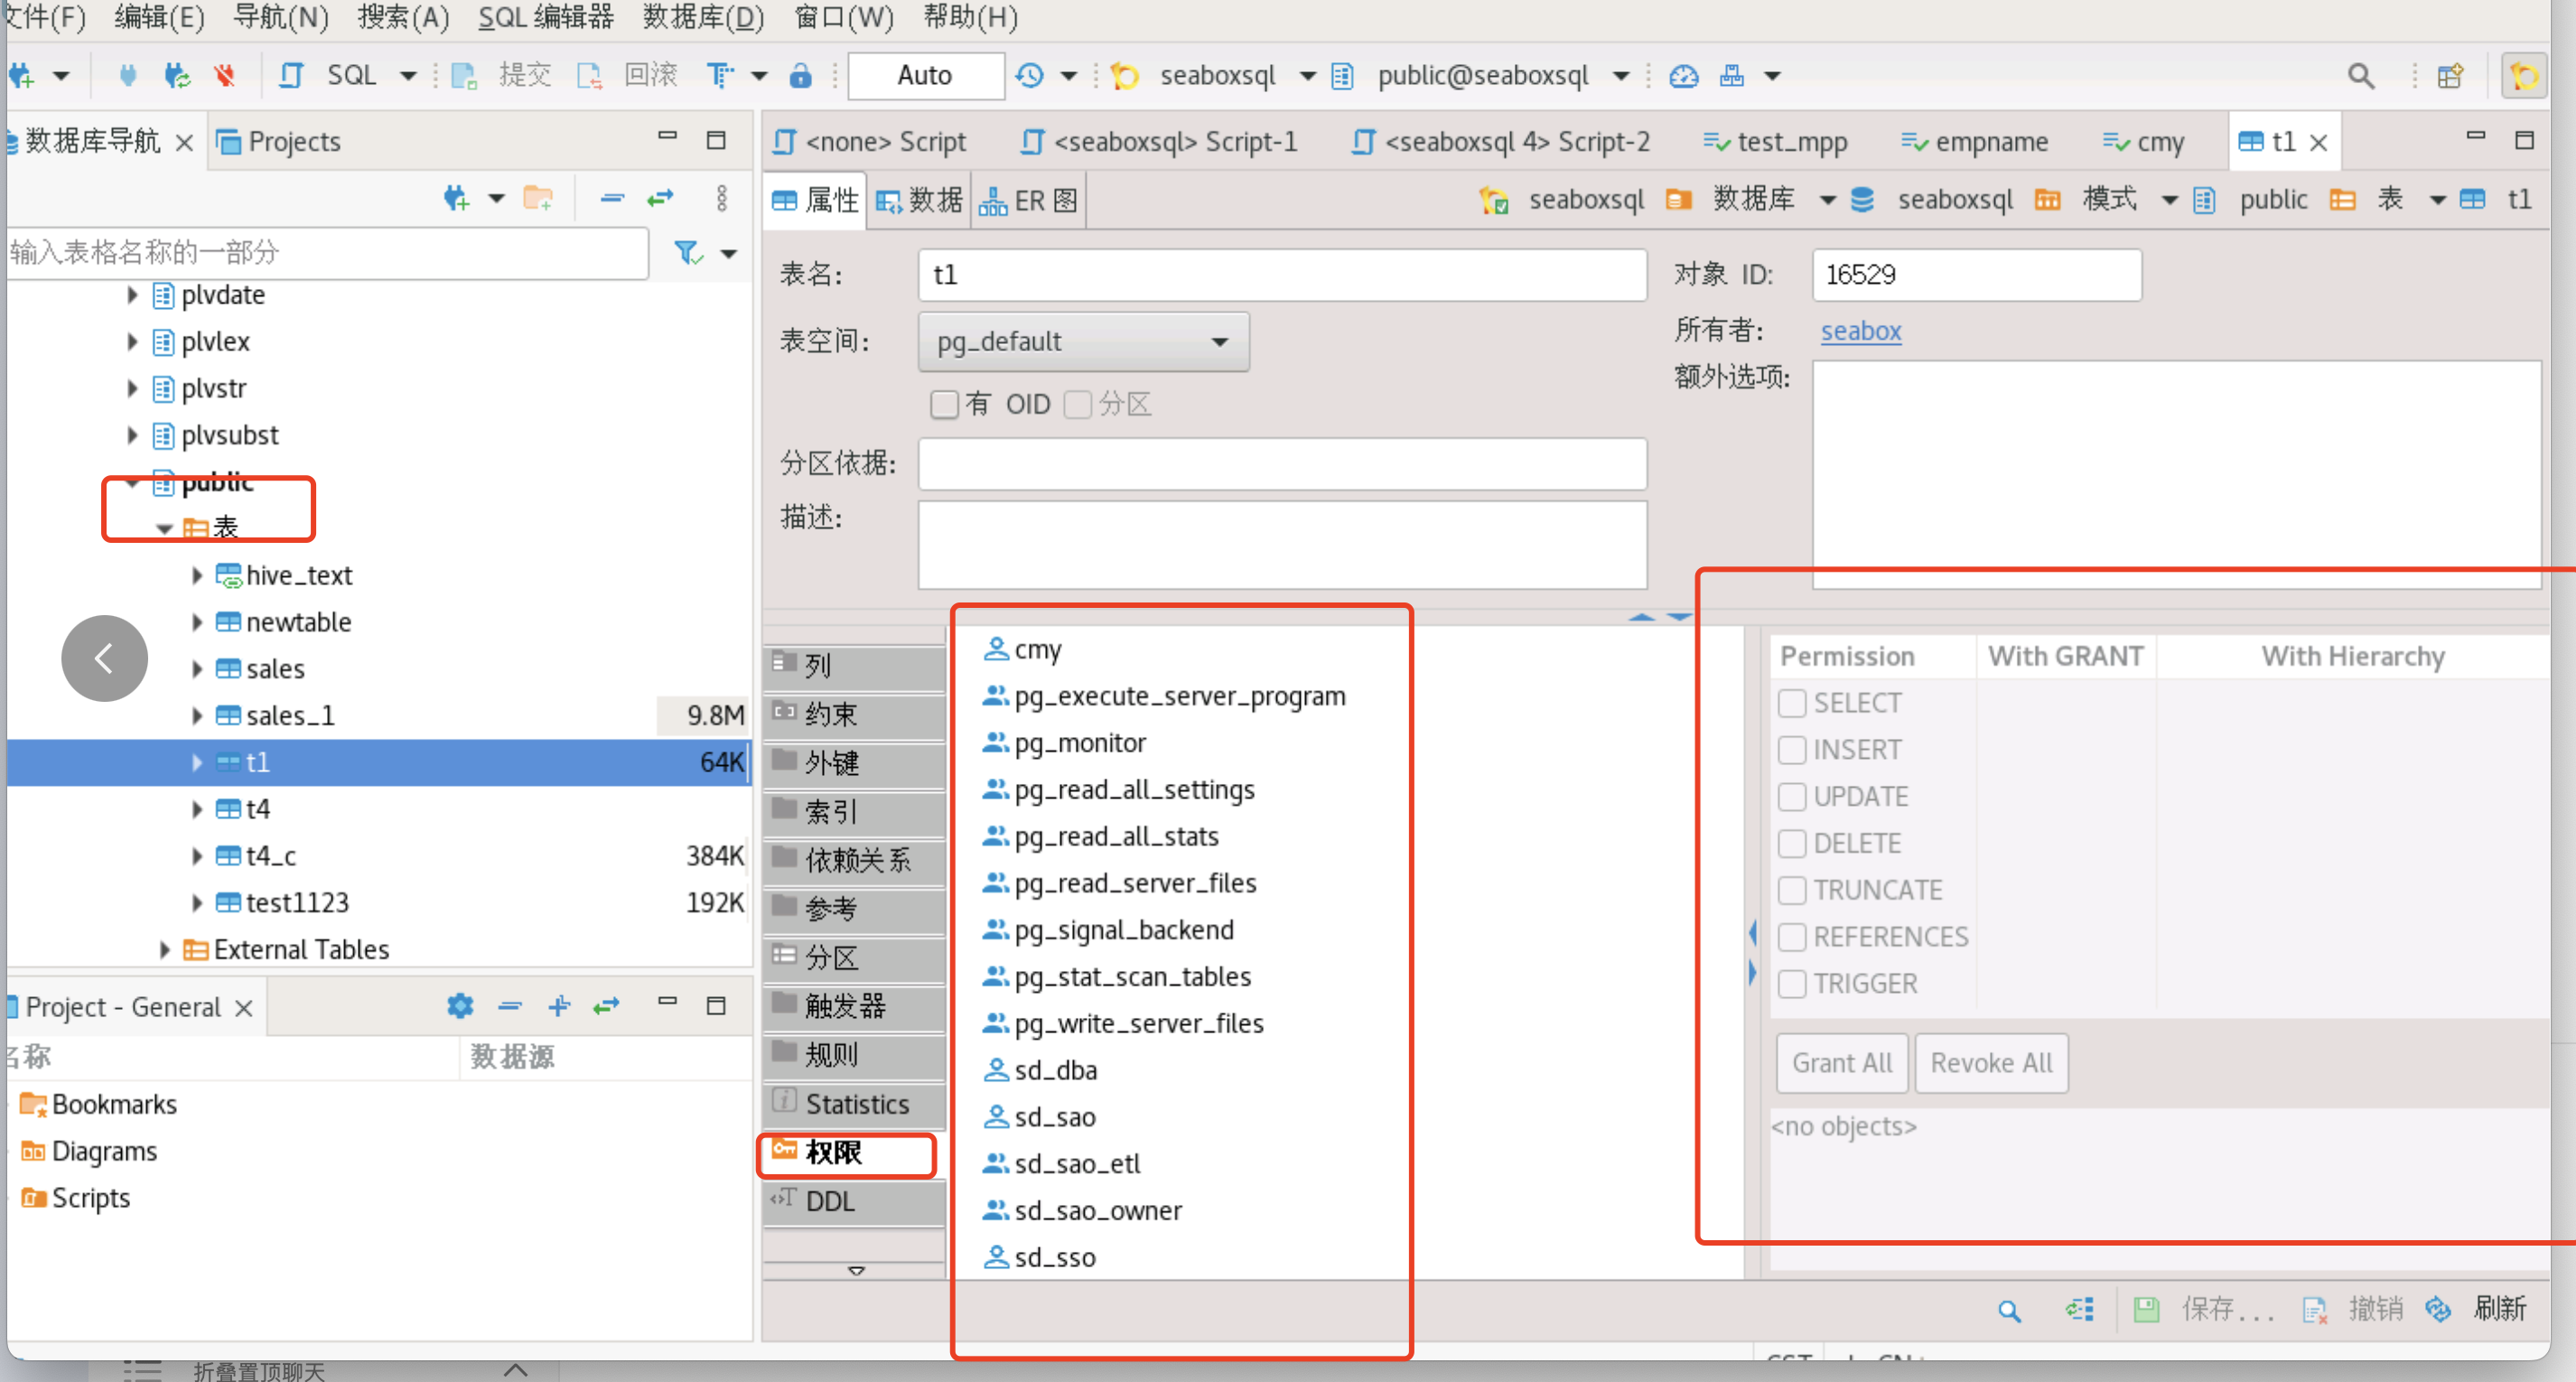Check the 有 OID checkbox
This screenshot has height=1382, width=2576.
(x=944, y=404)
